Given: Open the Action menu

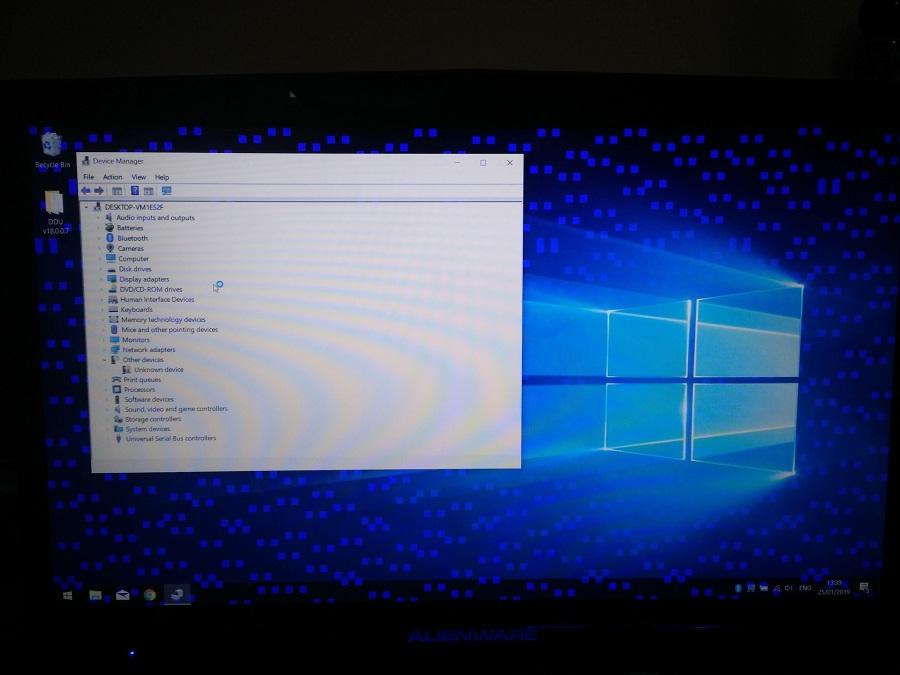Looking at the screenshot, I should [112, 177].
